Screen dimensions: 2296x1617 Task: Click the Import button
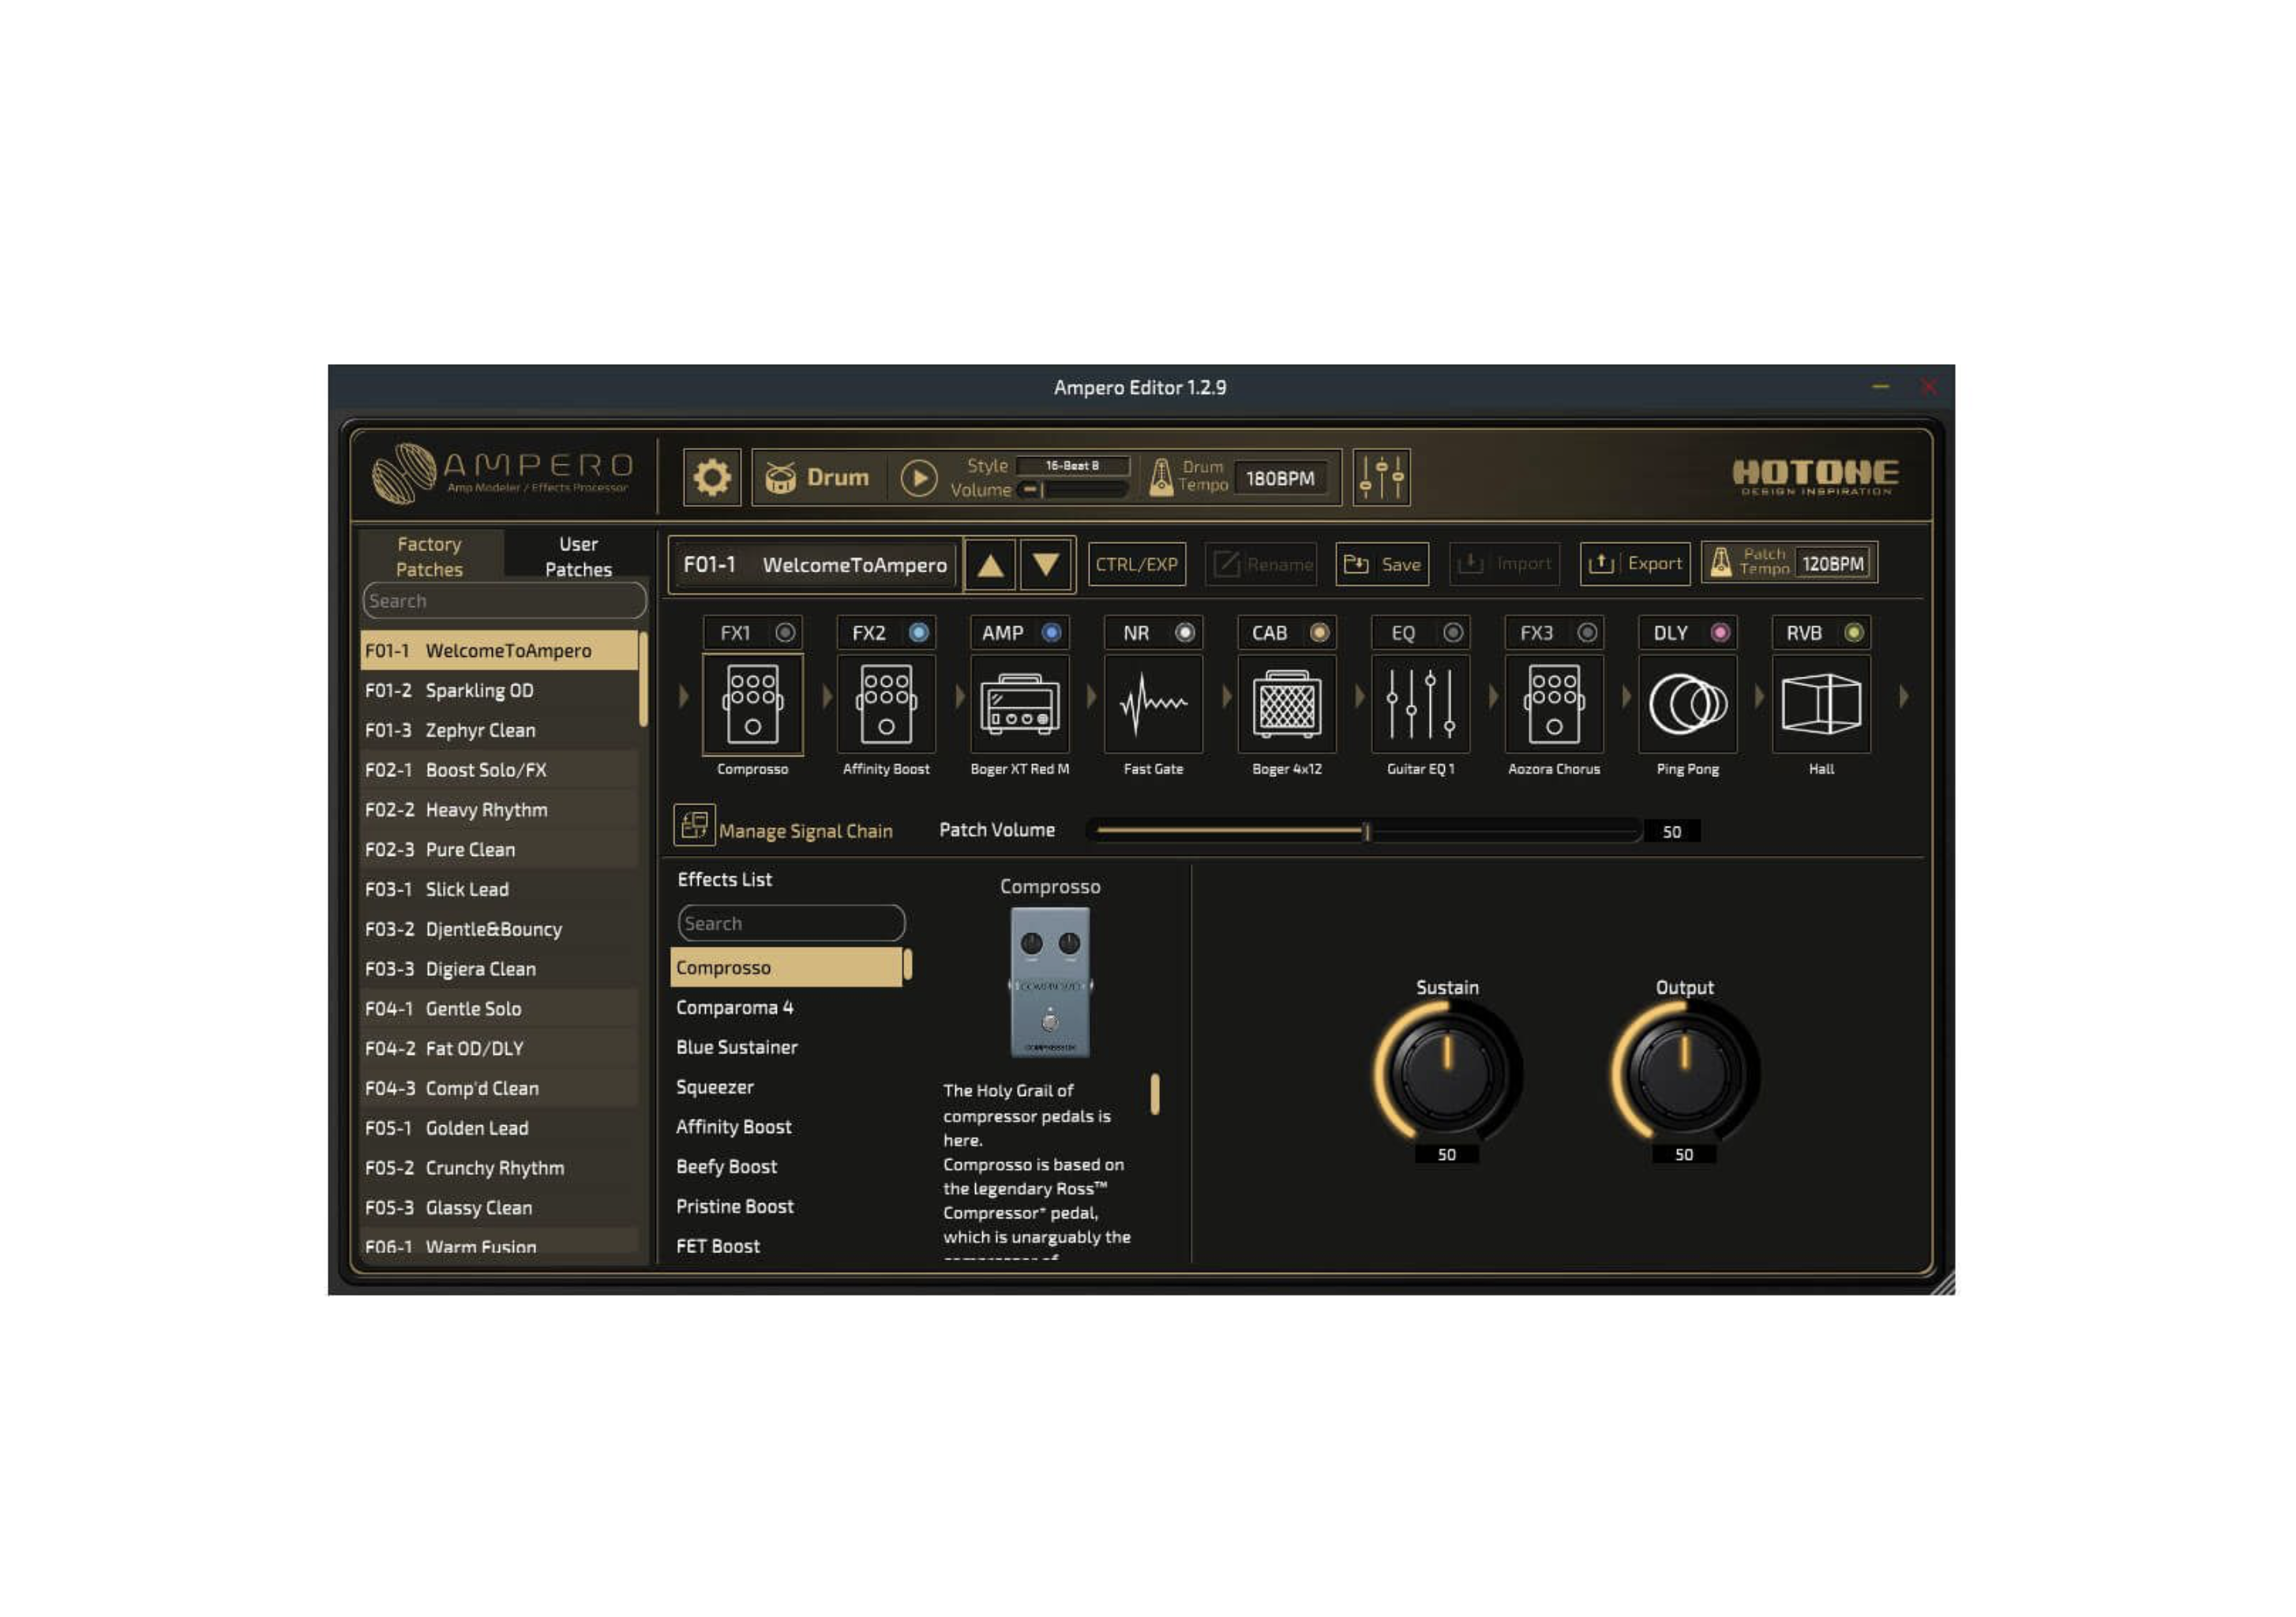click(x=1504, y=565)
